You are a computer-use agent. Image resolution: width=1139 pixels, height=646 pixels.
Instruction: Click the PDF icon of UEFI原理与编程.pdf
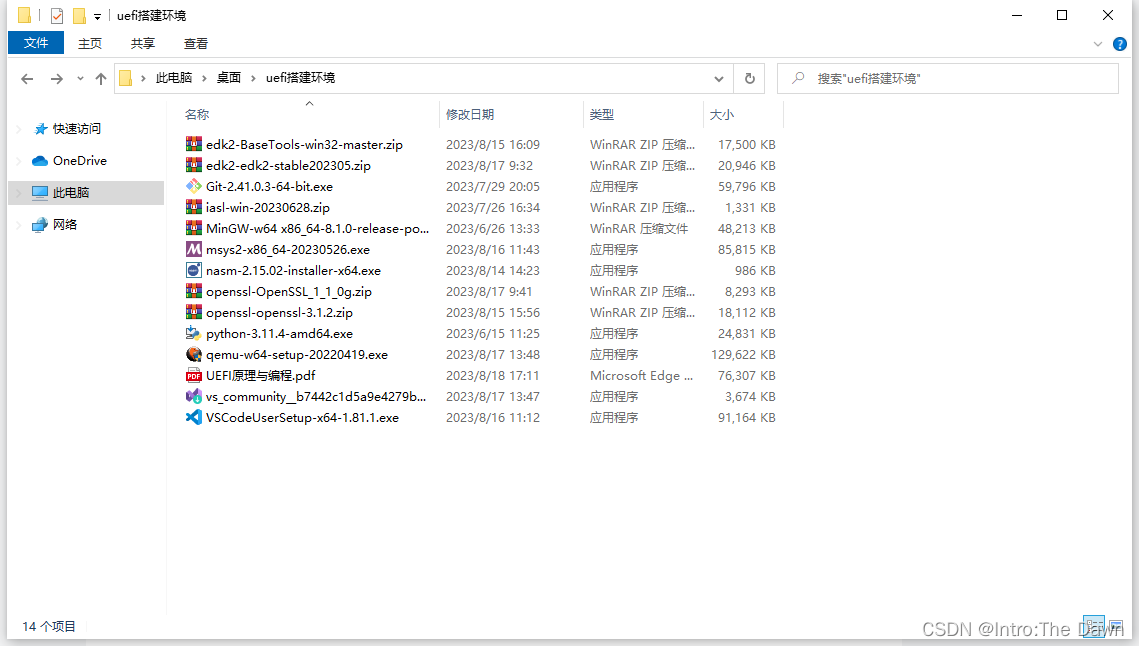click(x=193, y=376)
